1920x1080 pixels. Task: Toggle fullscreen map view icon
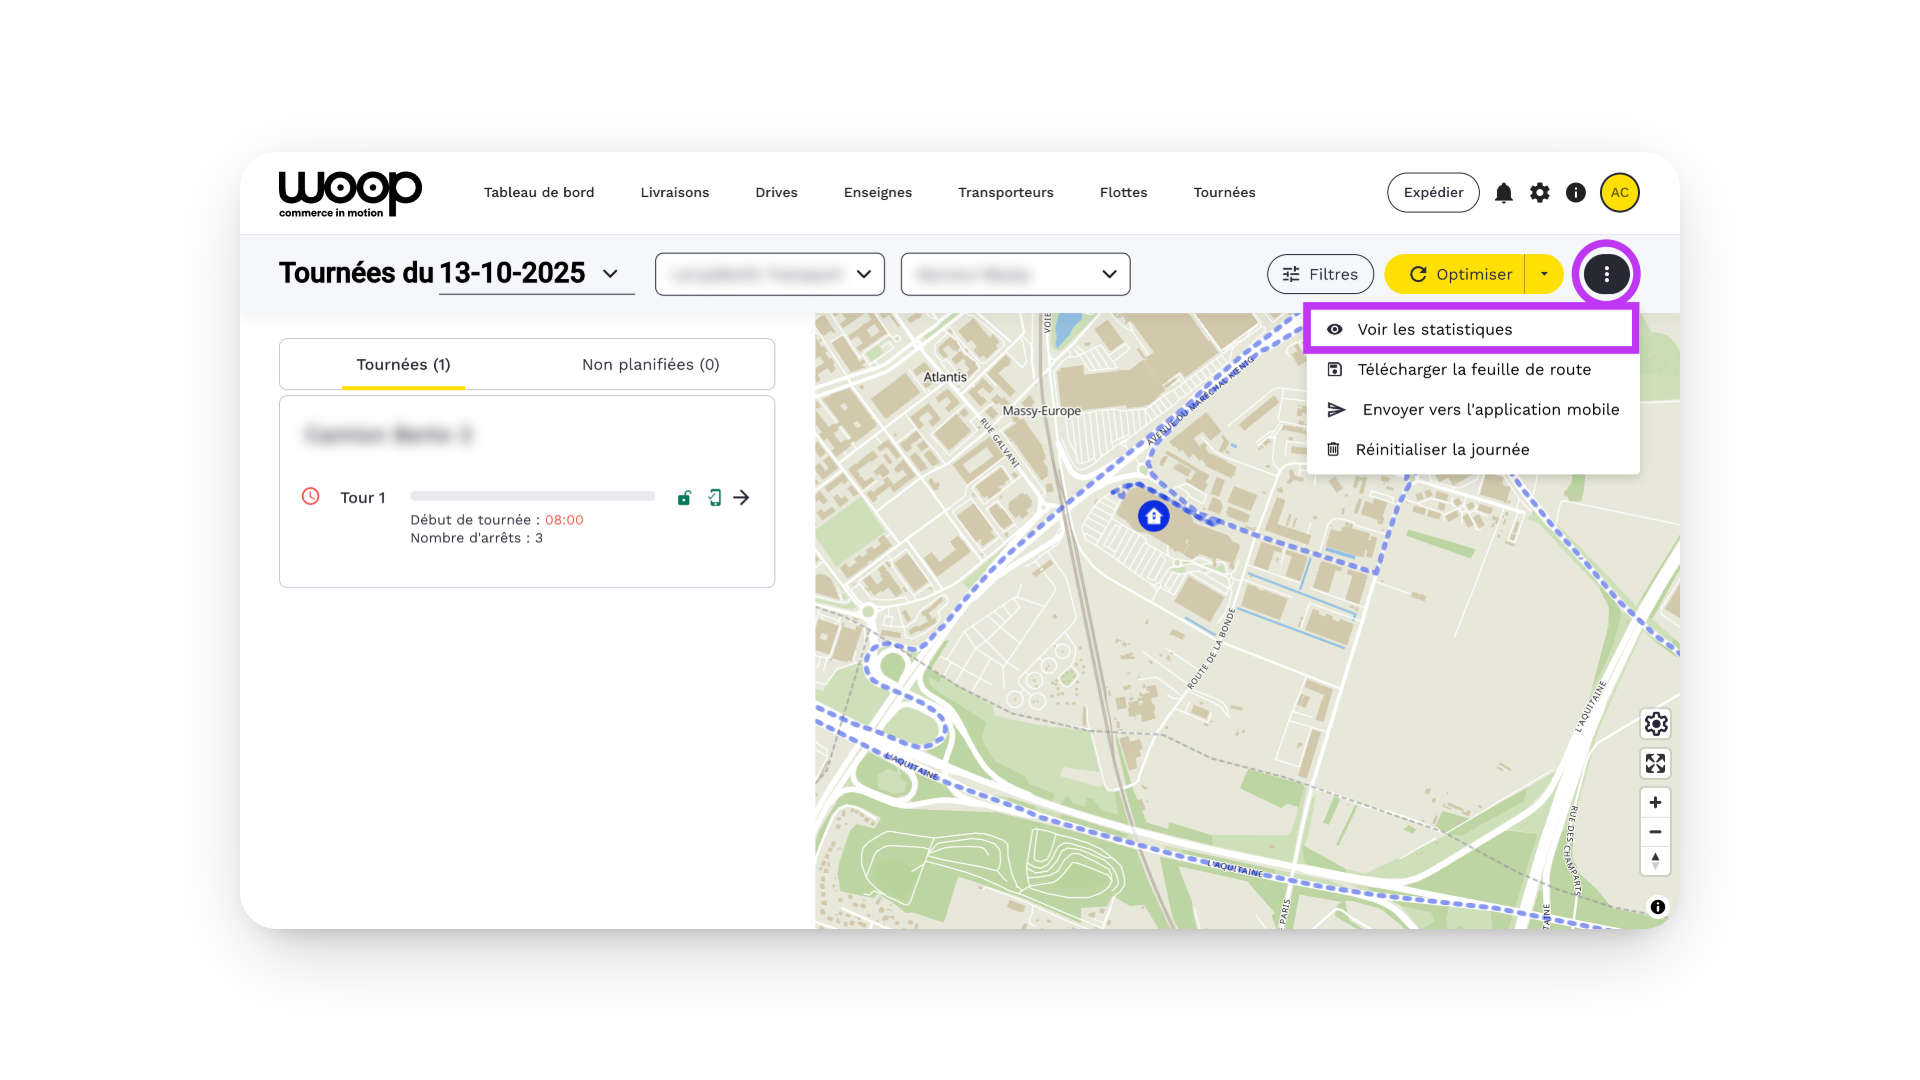pos(1656,764)
